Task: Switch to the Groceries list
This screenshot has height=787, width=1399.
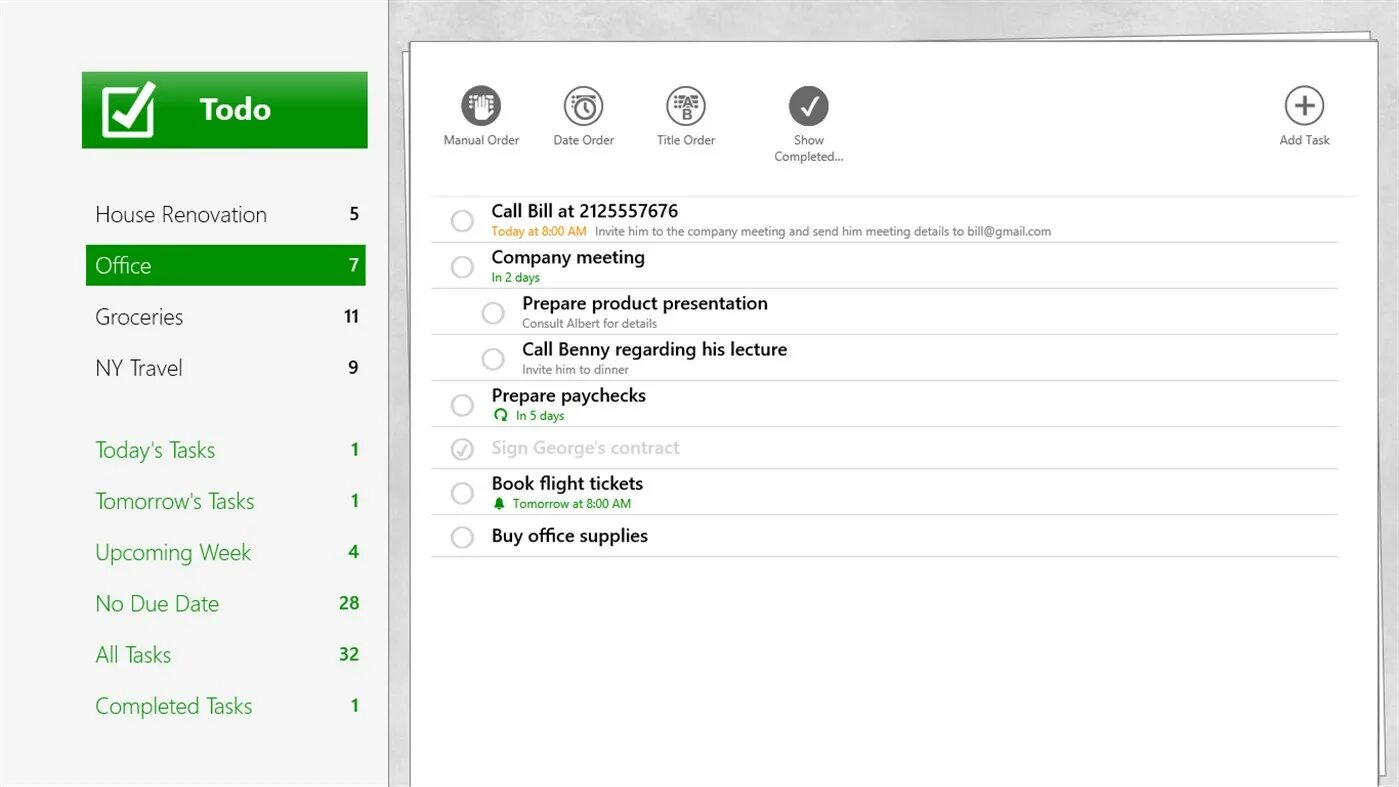Action: click(139, 317)
